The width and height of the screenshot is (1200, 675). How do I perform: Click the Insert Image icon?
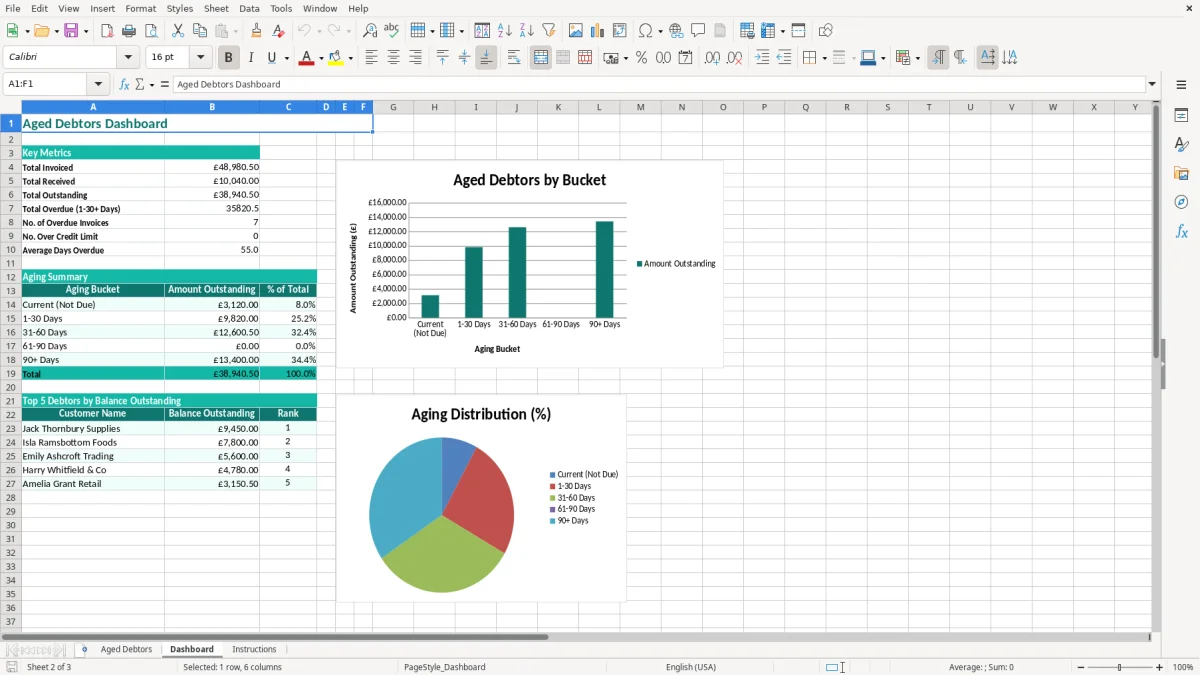tap(576, 31)
